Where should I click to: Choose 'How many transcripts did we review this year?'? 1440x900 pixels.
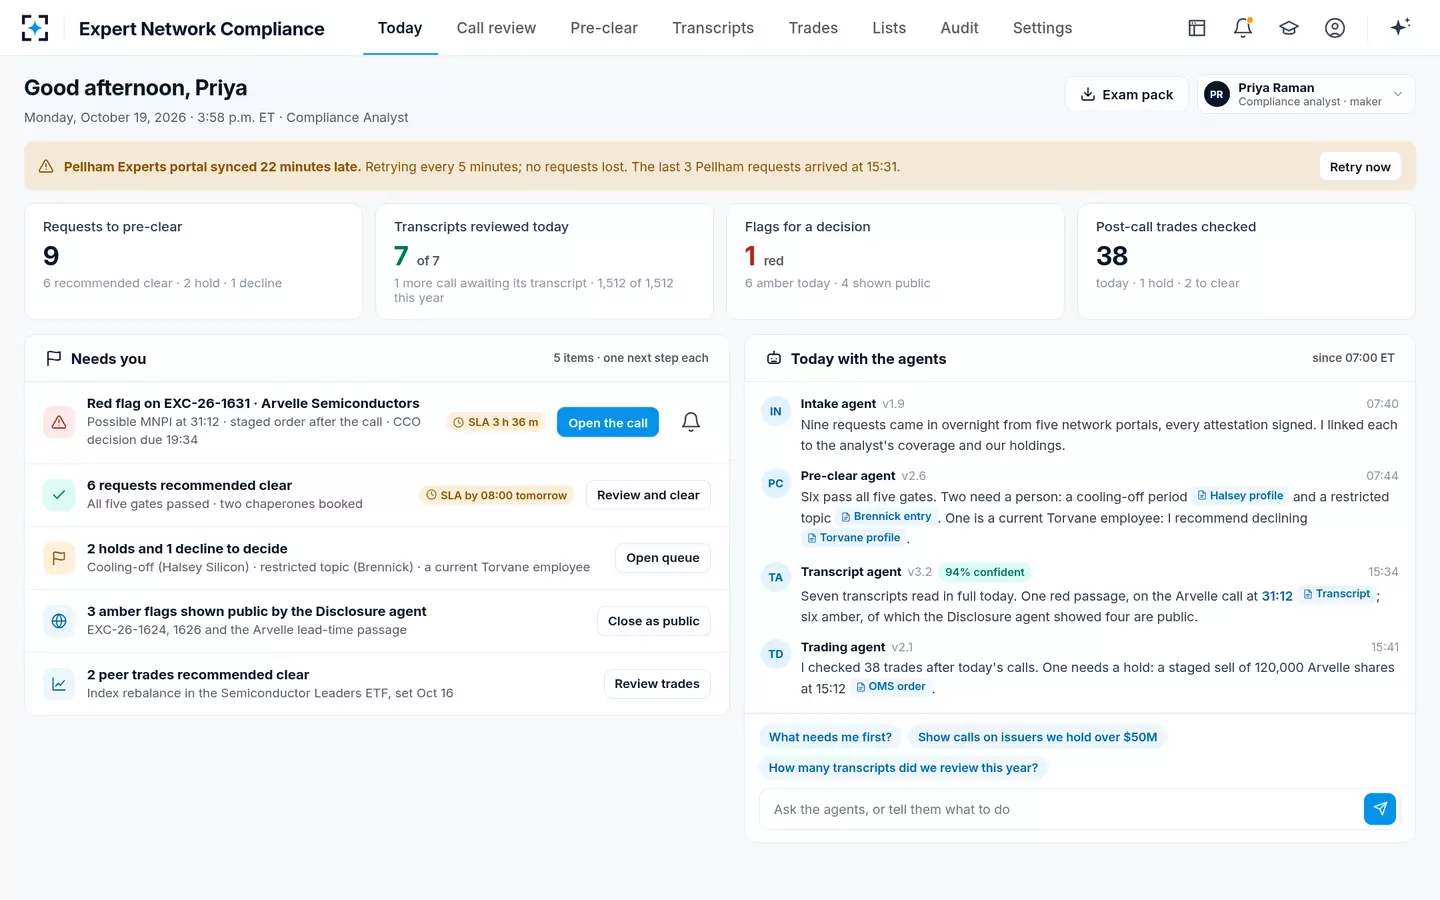(x=903, y=768)
